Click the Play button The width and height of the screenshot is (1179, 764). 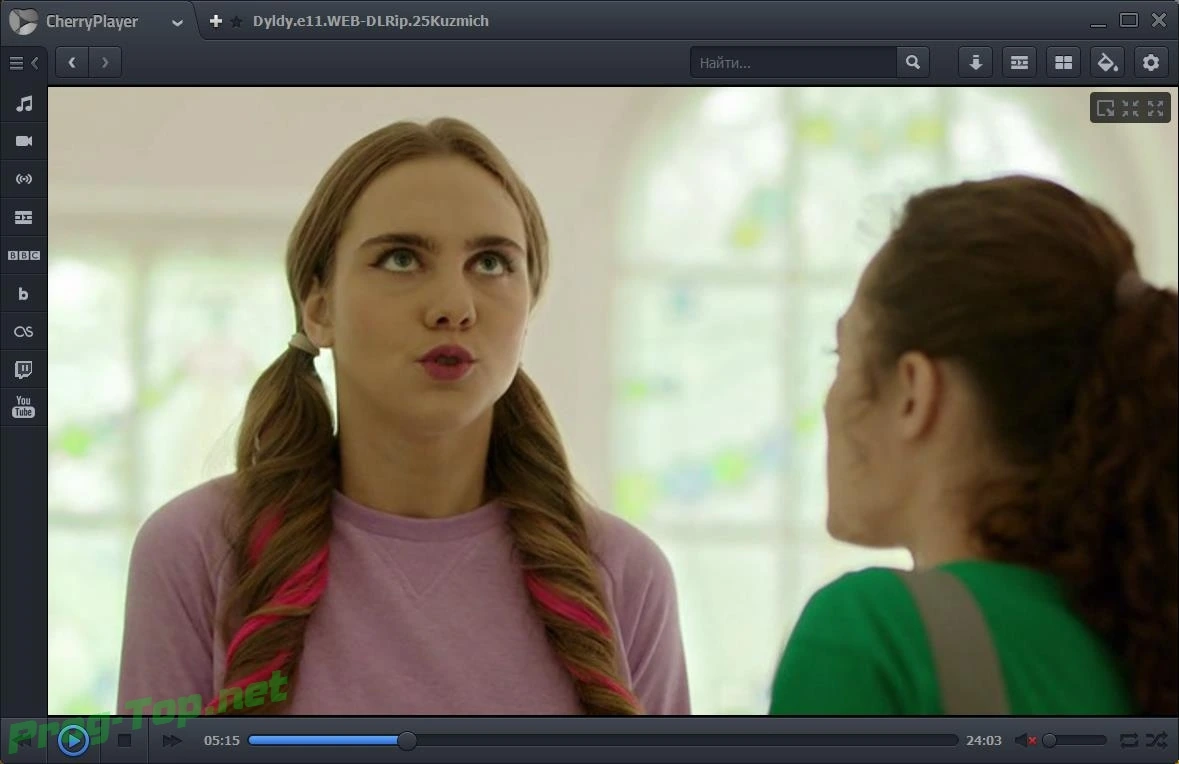pos(74,741)
